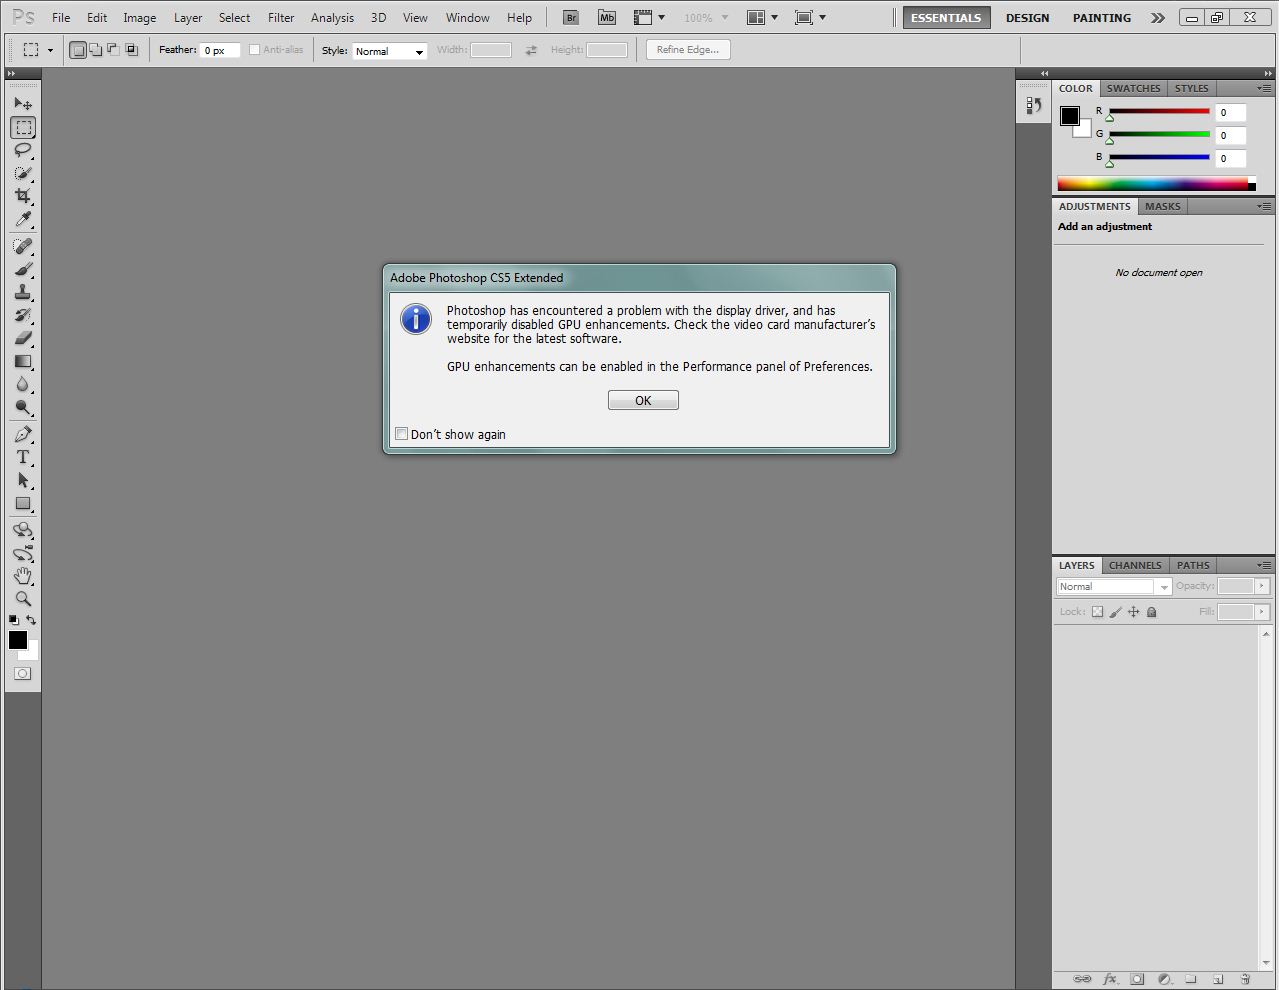Switch to the Swatches tab
Screen dimensions: 1279x990
coord(1133,88)
